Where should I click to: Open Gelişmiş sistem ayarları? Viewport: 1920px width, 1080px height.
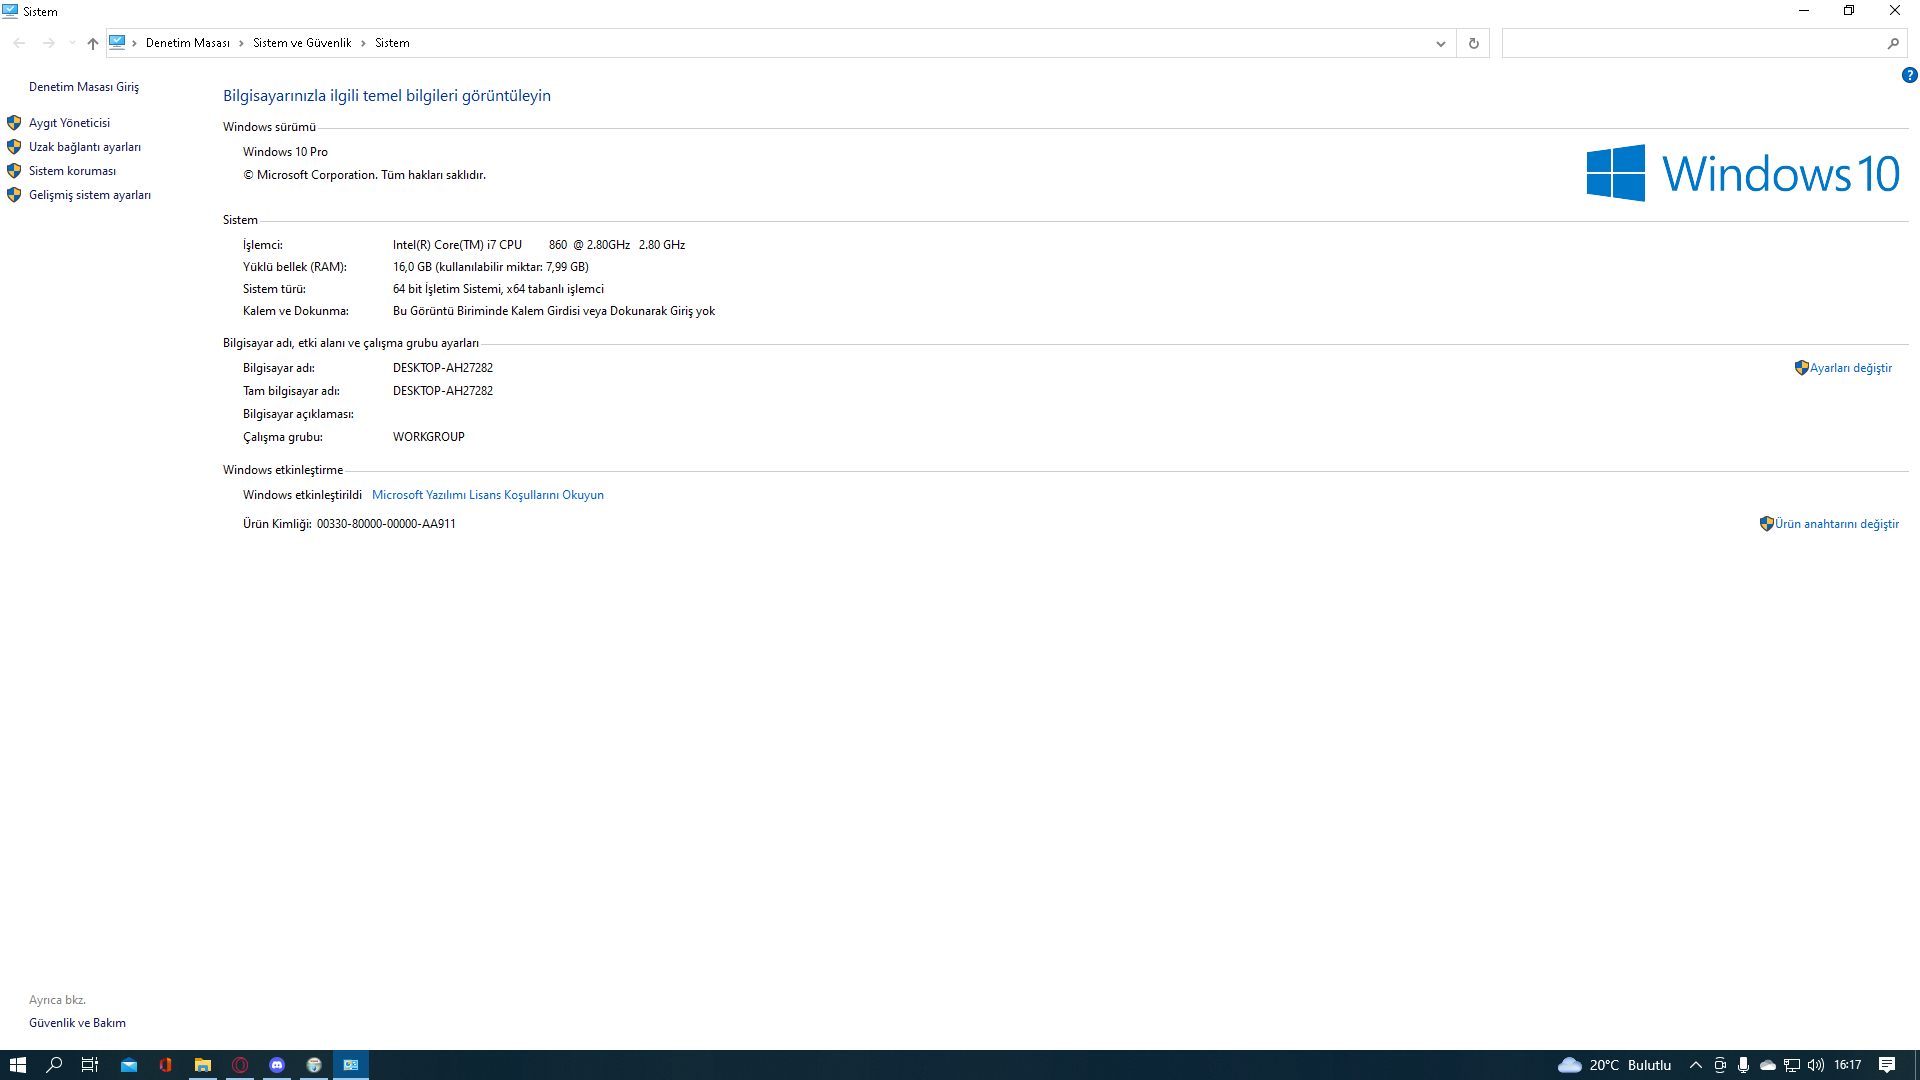[89, 195]
